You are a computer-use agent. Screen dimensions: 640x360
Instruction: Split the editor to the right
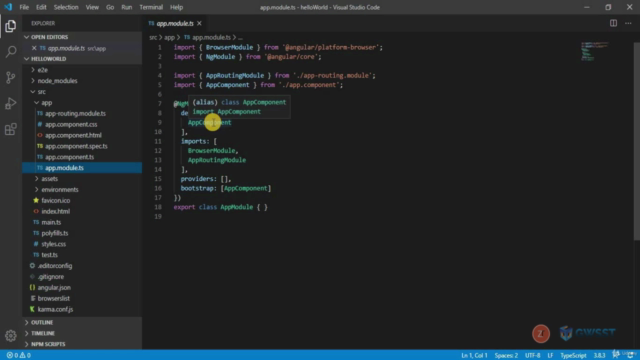pyautogui.click(x=613, y=23)
